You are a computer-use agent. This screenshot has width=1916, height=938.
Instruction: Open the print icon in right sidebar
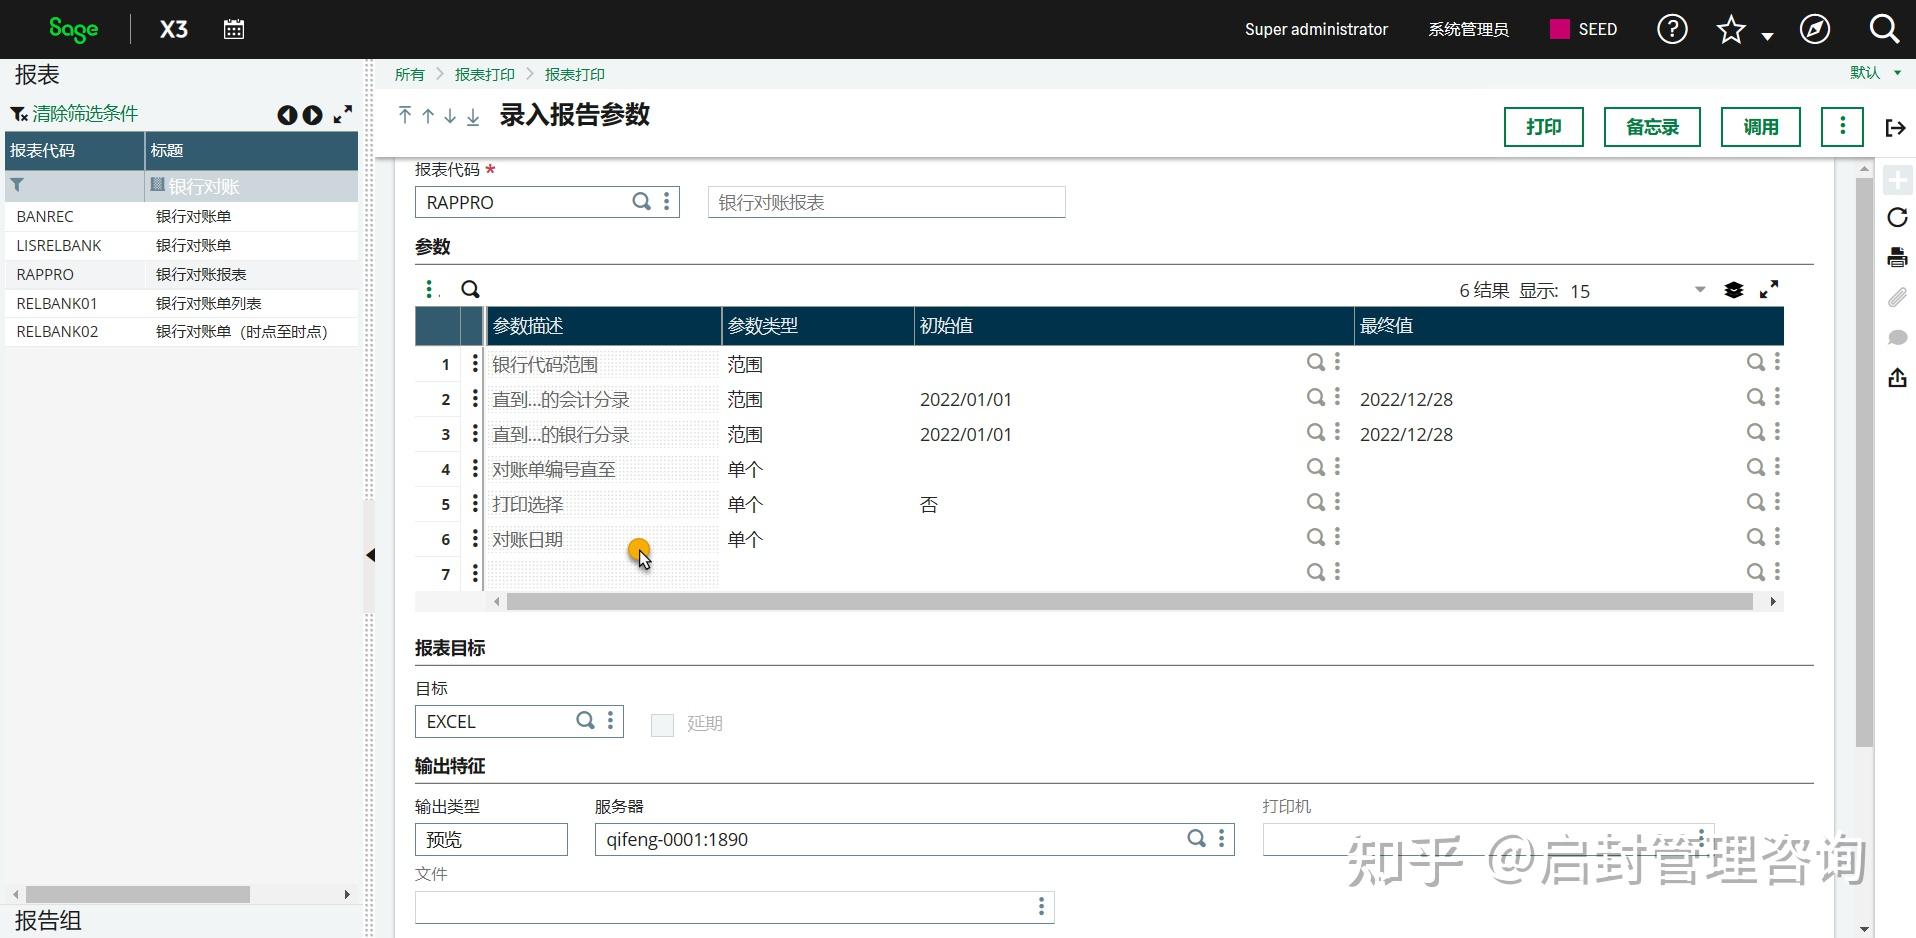1897,256
